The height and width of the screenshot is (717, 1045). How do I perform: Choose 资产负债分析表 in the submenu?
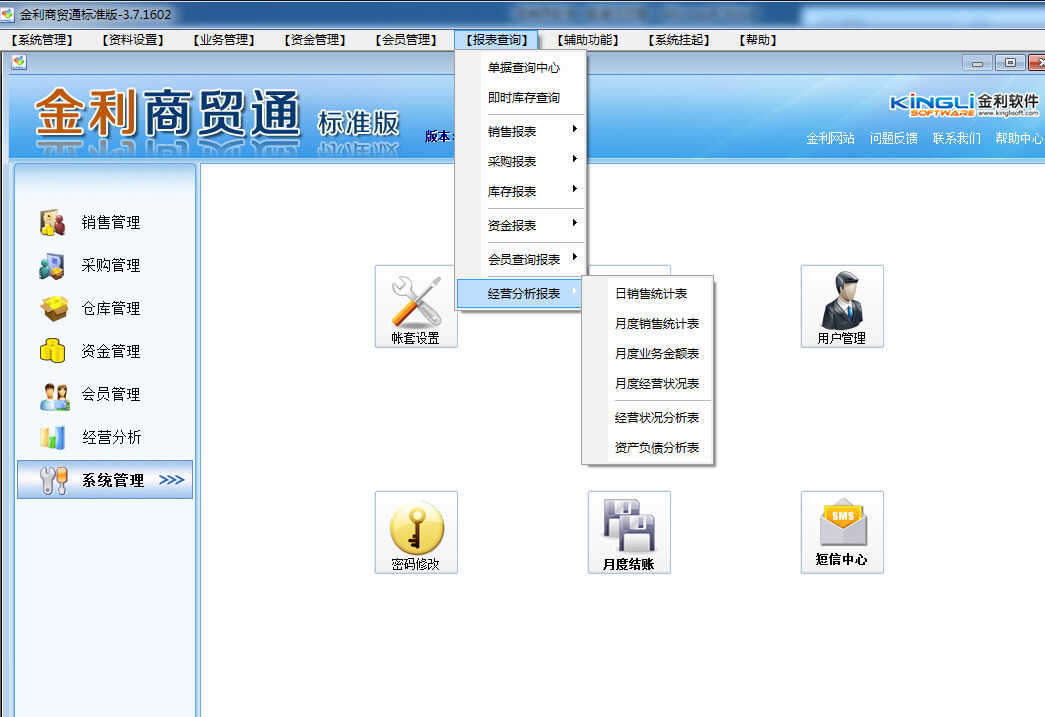tap(656, 448)
